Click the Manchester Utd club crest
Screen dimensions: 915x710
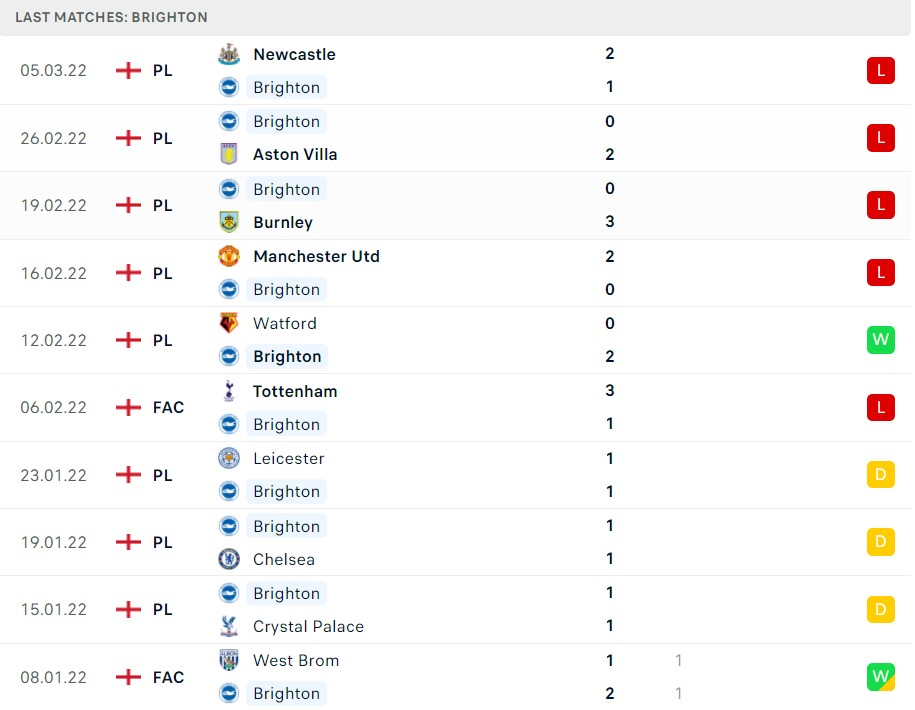(229, 256)
